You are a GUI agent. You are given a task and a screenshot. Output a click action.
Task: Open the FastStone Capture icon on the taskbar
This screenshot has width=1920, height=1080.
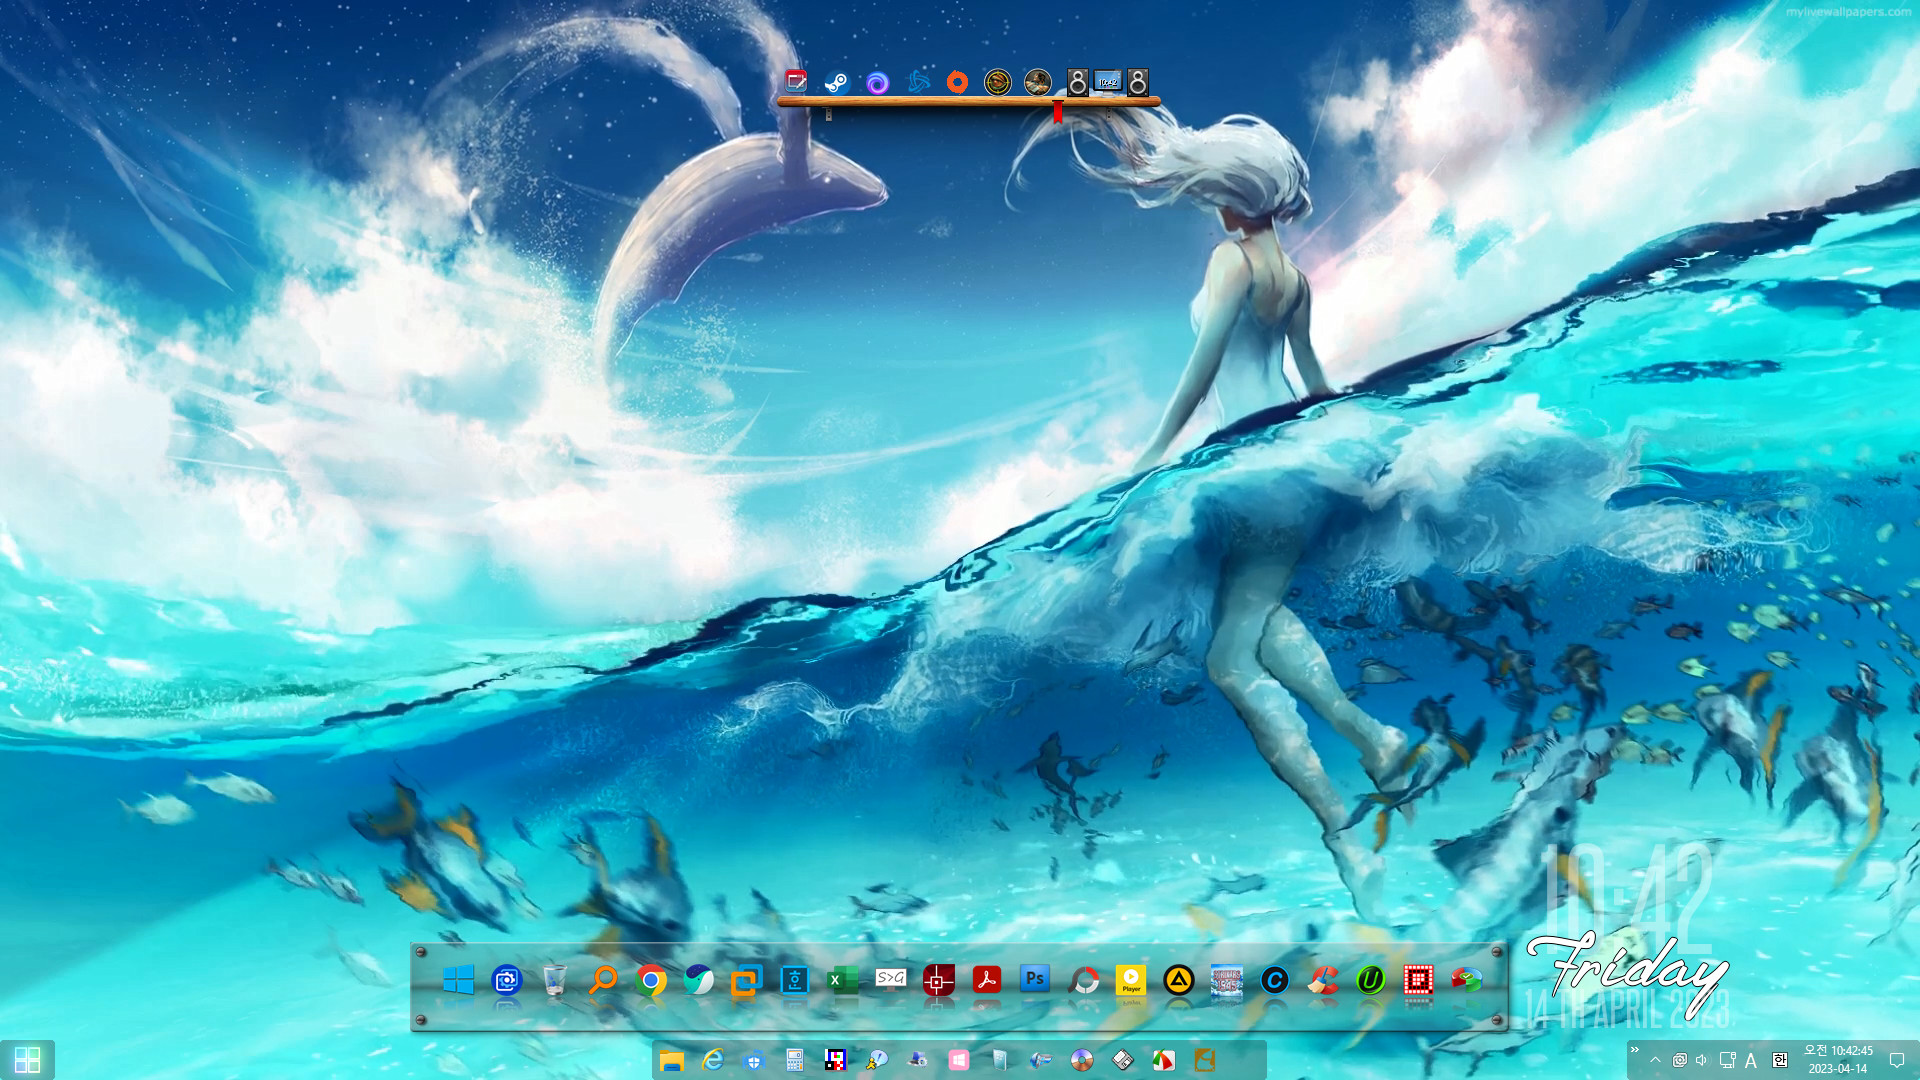point(1163,1060)
